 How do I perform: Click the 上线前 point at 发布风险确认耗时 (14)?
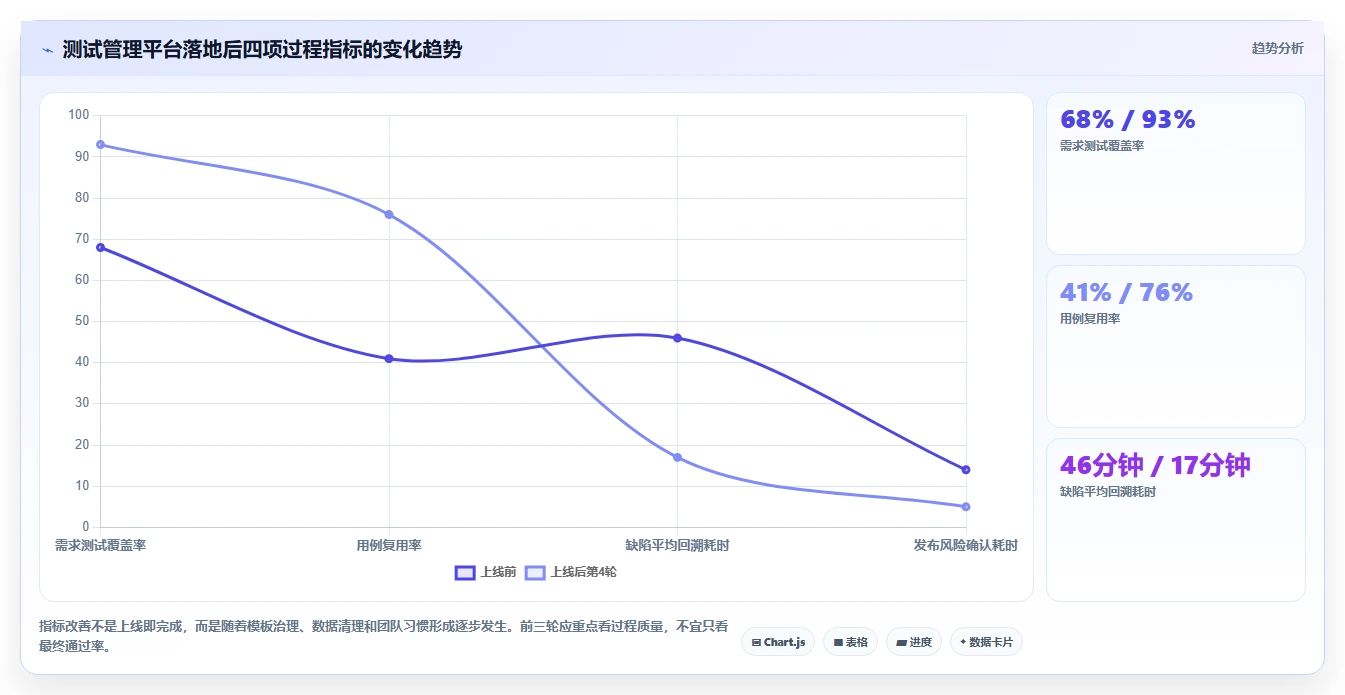click(x=966, y=469)
